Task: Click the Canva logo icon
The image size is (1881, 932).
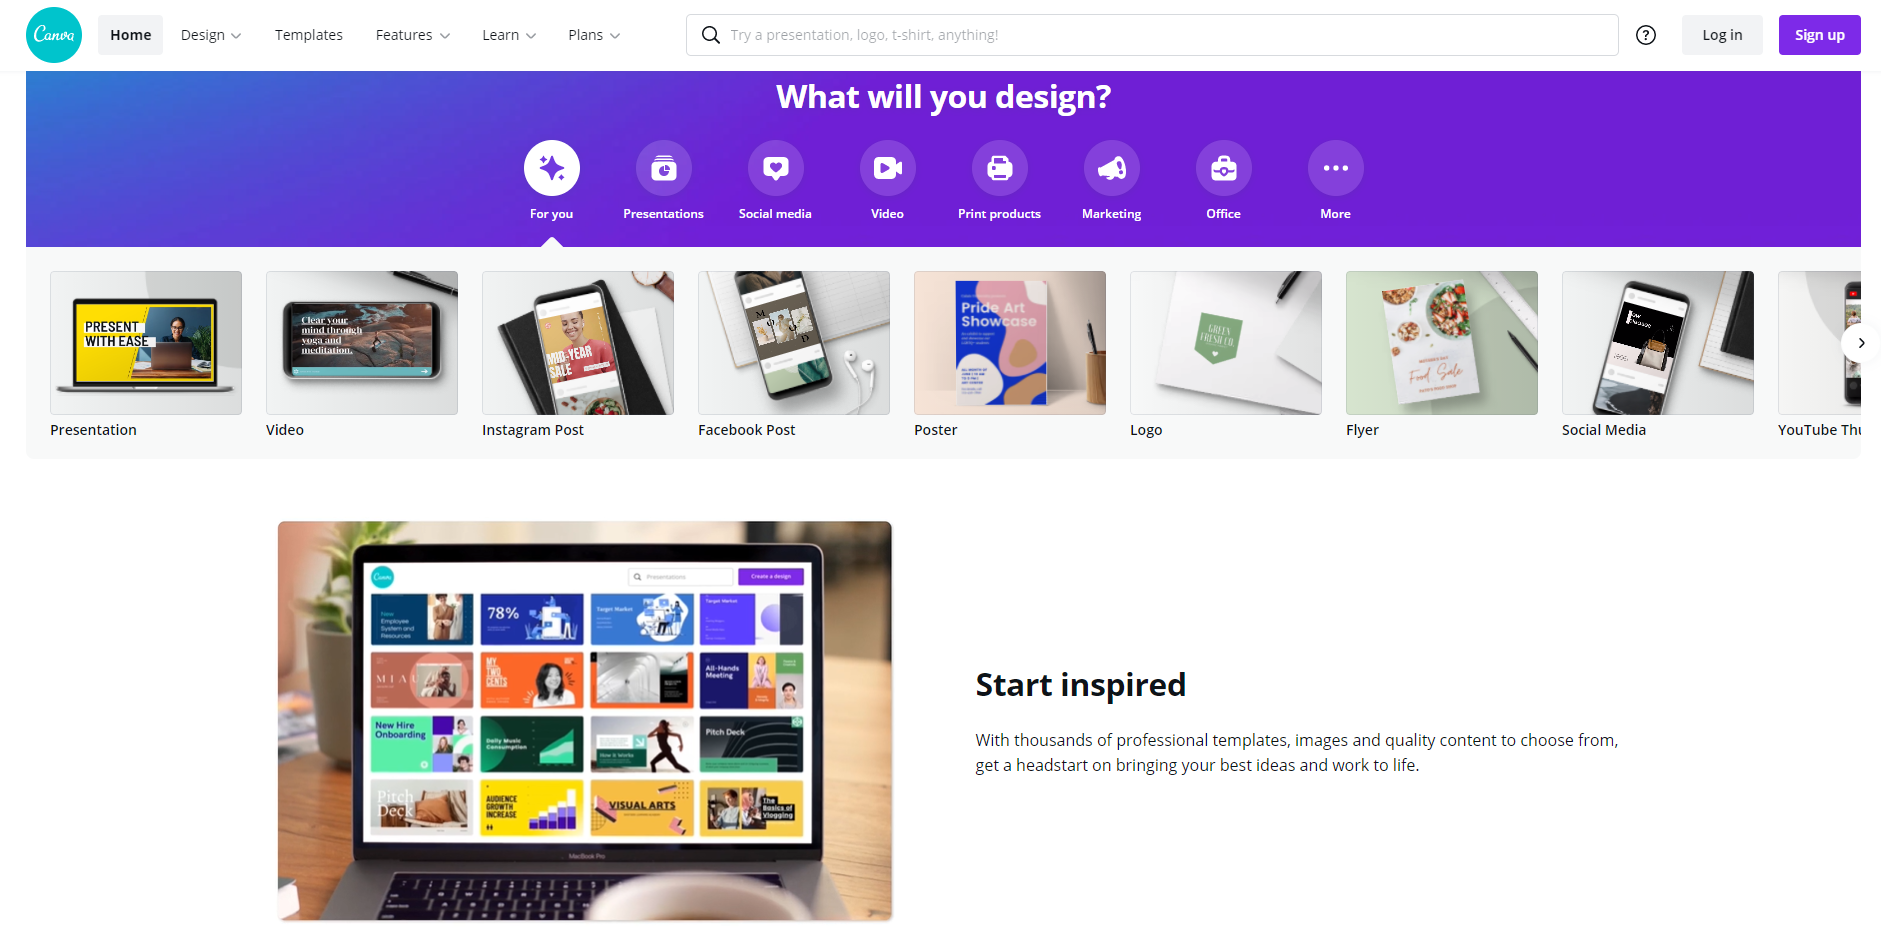Action: pyautogui.click(x=54, y=35)
